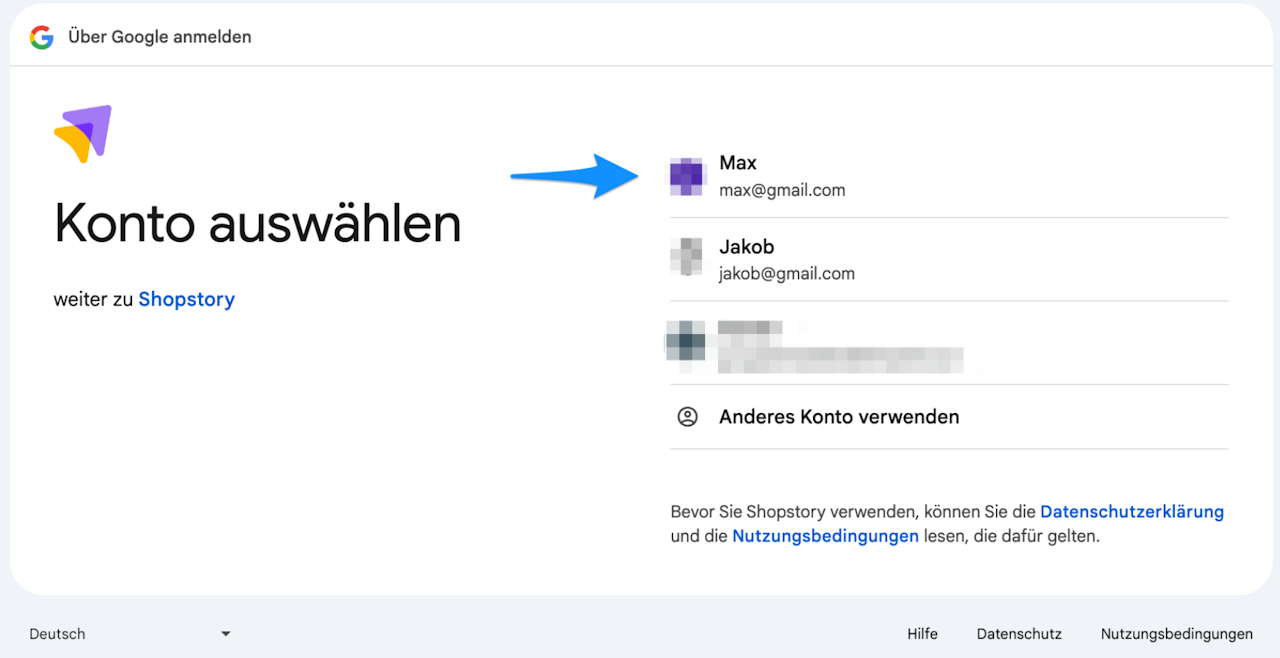
Task: Select the Max account max@gmail.com
Action: tap(949, 176)
